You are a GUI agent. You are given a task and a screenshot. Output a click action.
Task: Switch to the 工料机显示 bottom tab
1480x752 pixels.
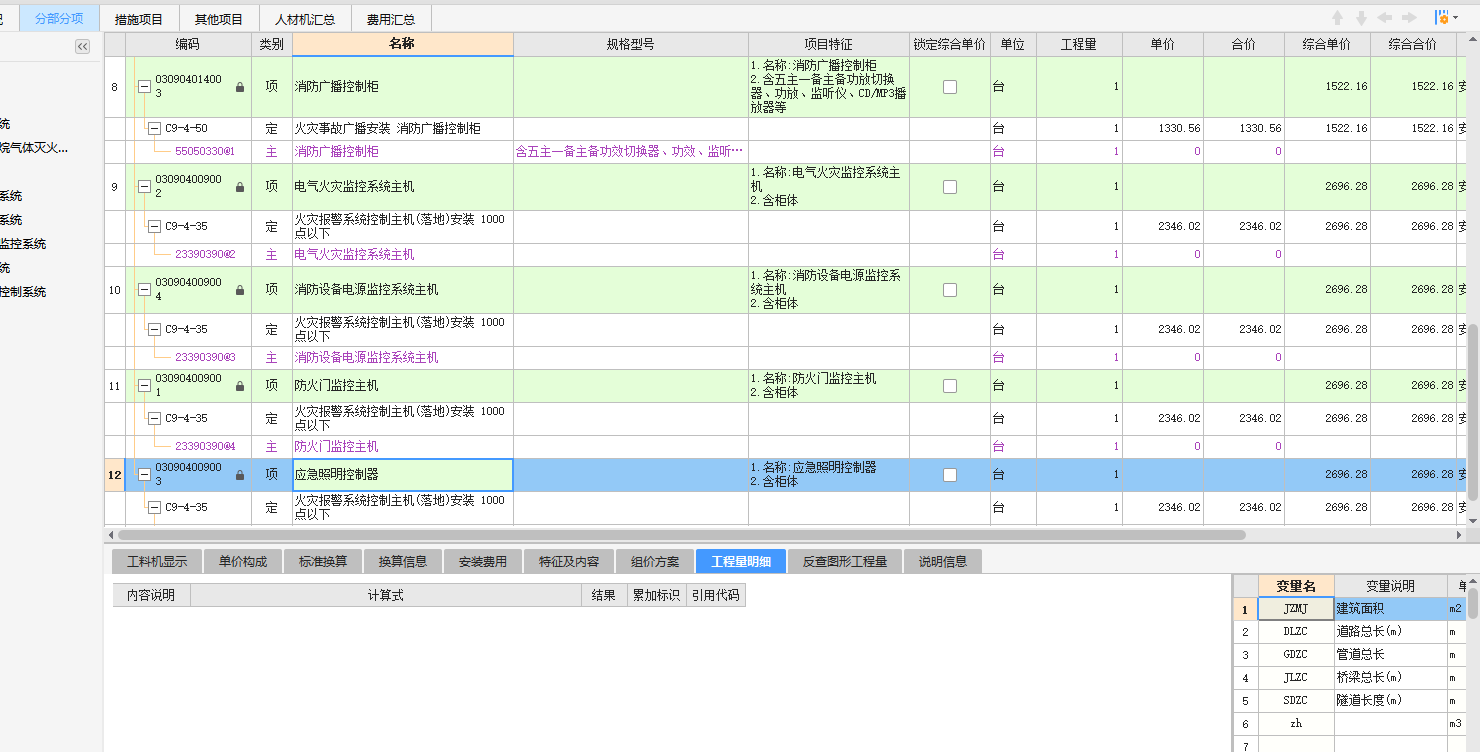click(x=157, y=561)
